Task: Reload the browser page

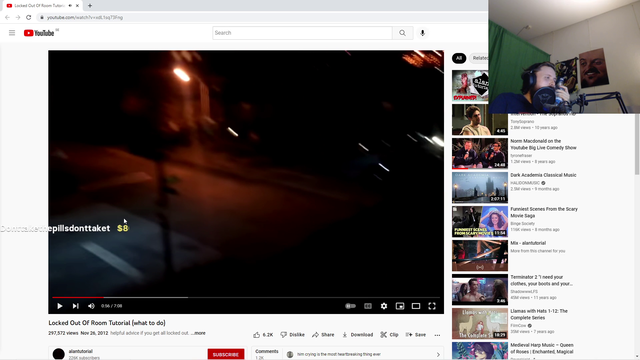Action: (29, 18)
